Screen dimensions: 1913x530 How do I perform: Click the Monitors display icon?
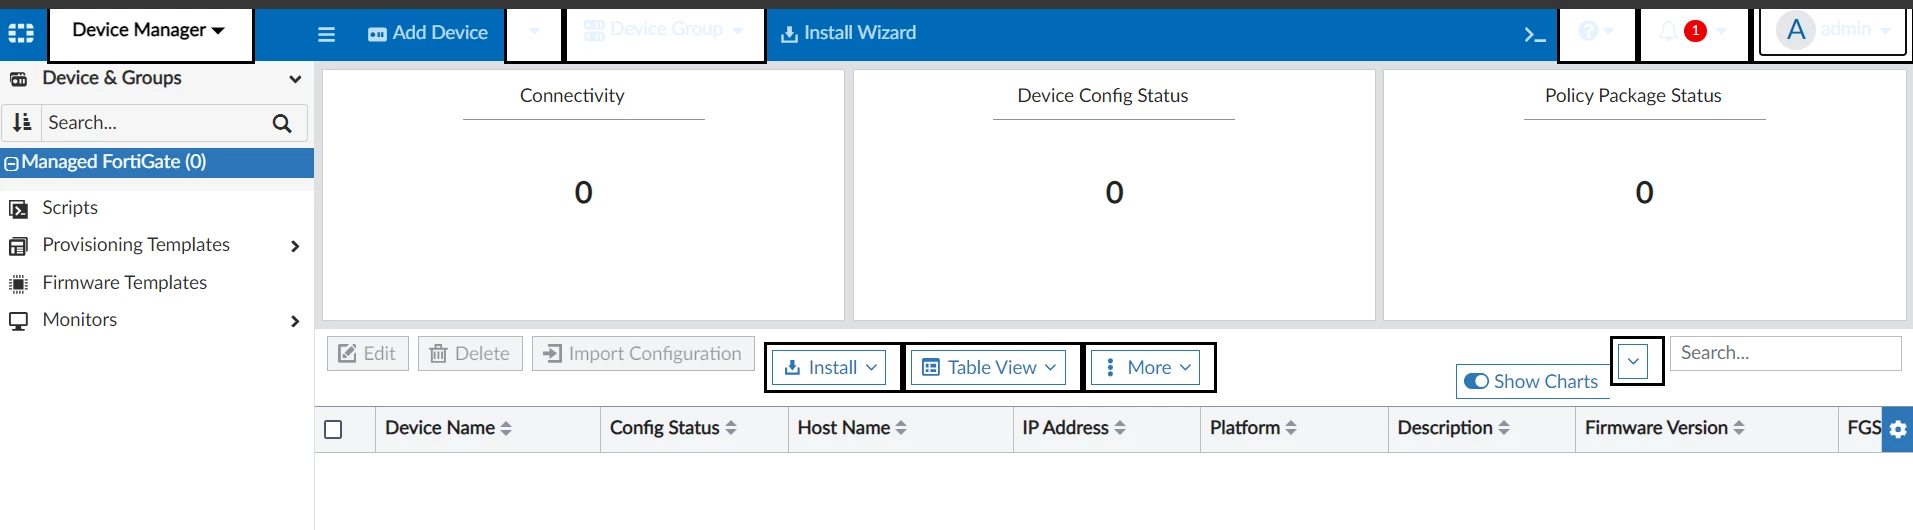18,321
